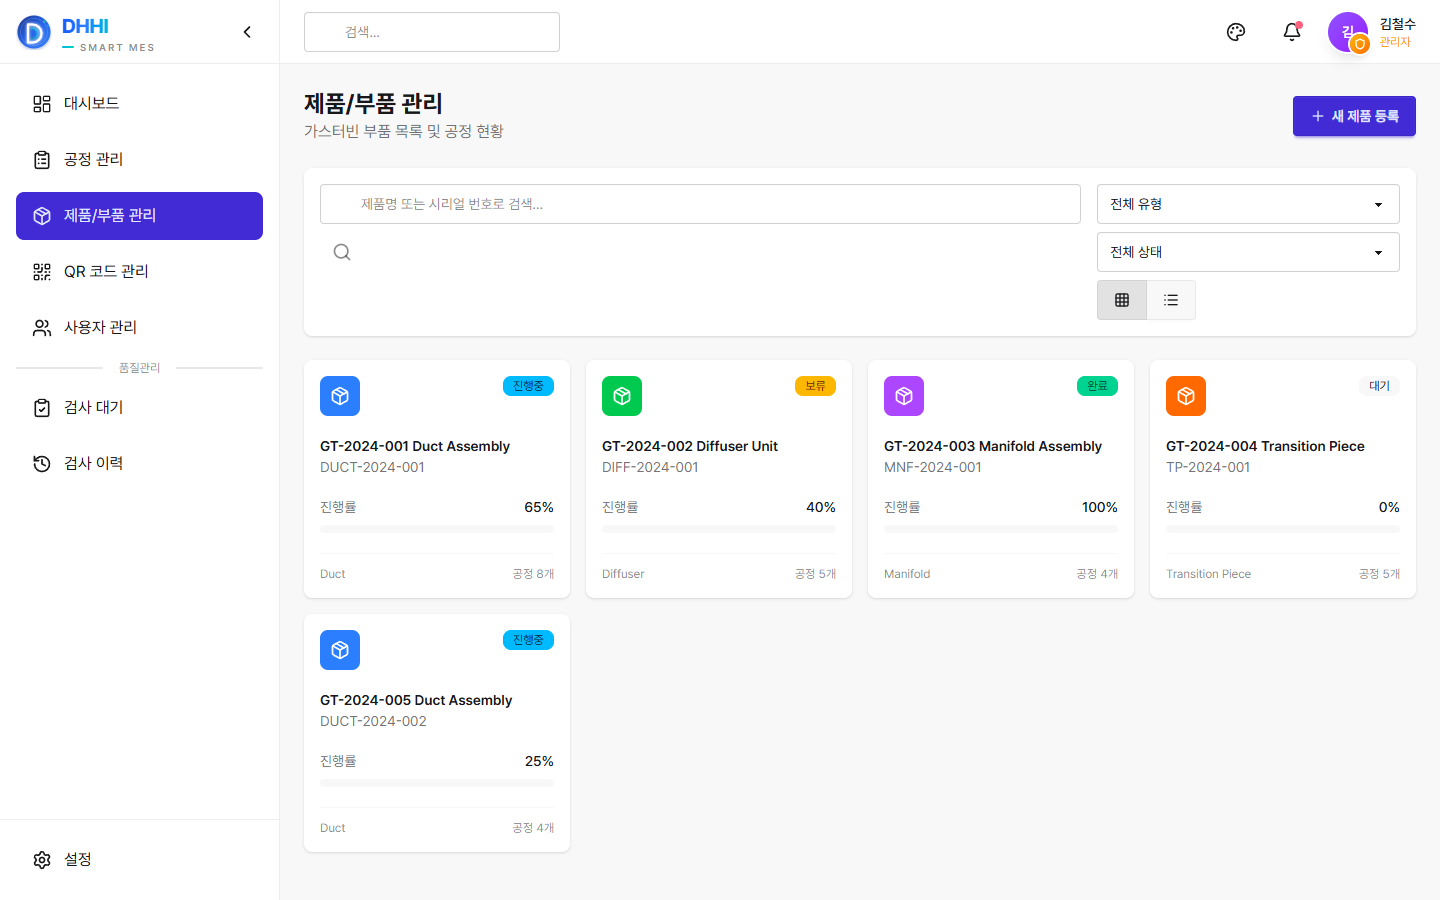The height and width of the screenshot is (900, 1440).
Task: Collapse the sidebar with the chevron arrow
Action: click(247, 32)
